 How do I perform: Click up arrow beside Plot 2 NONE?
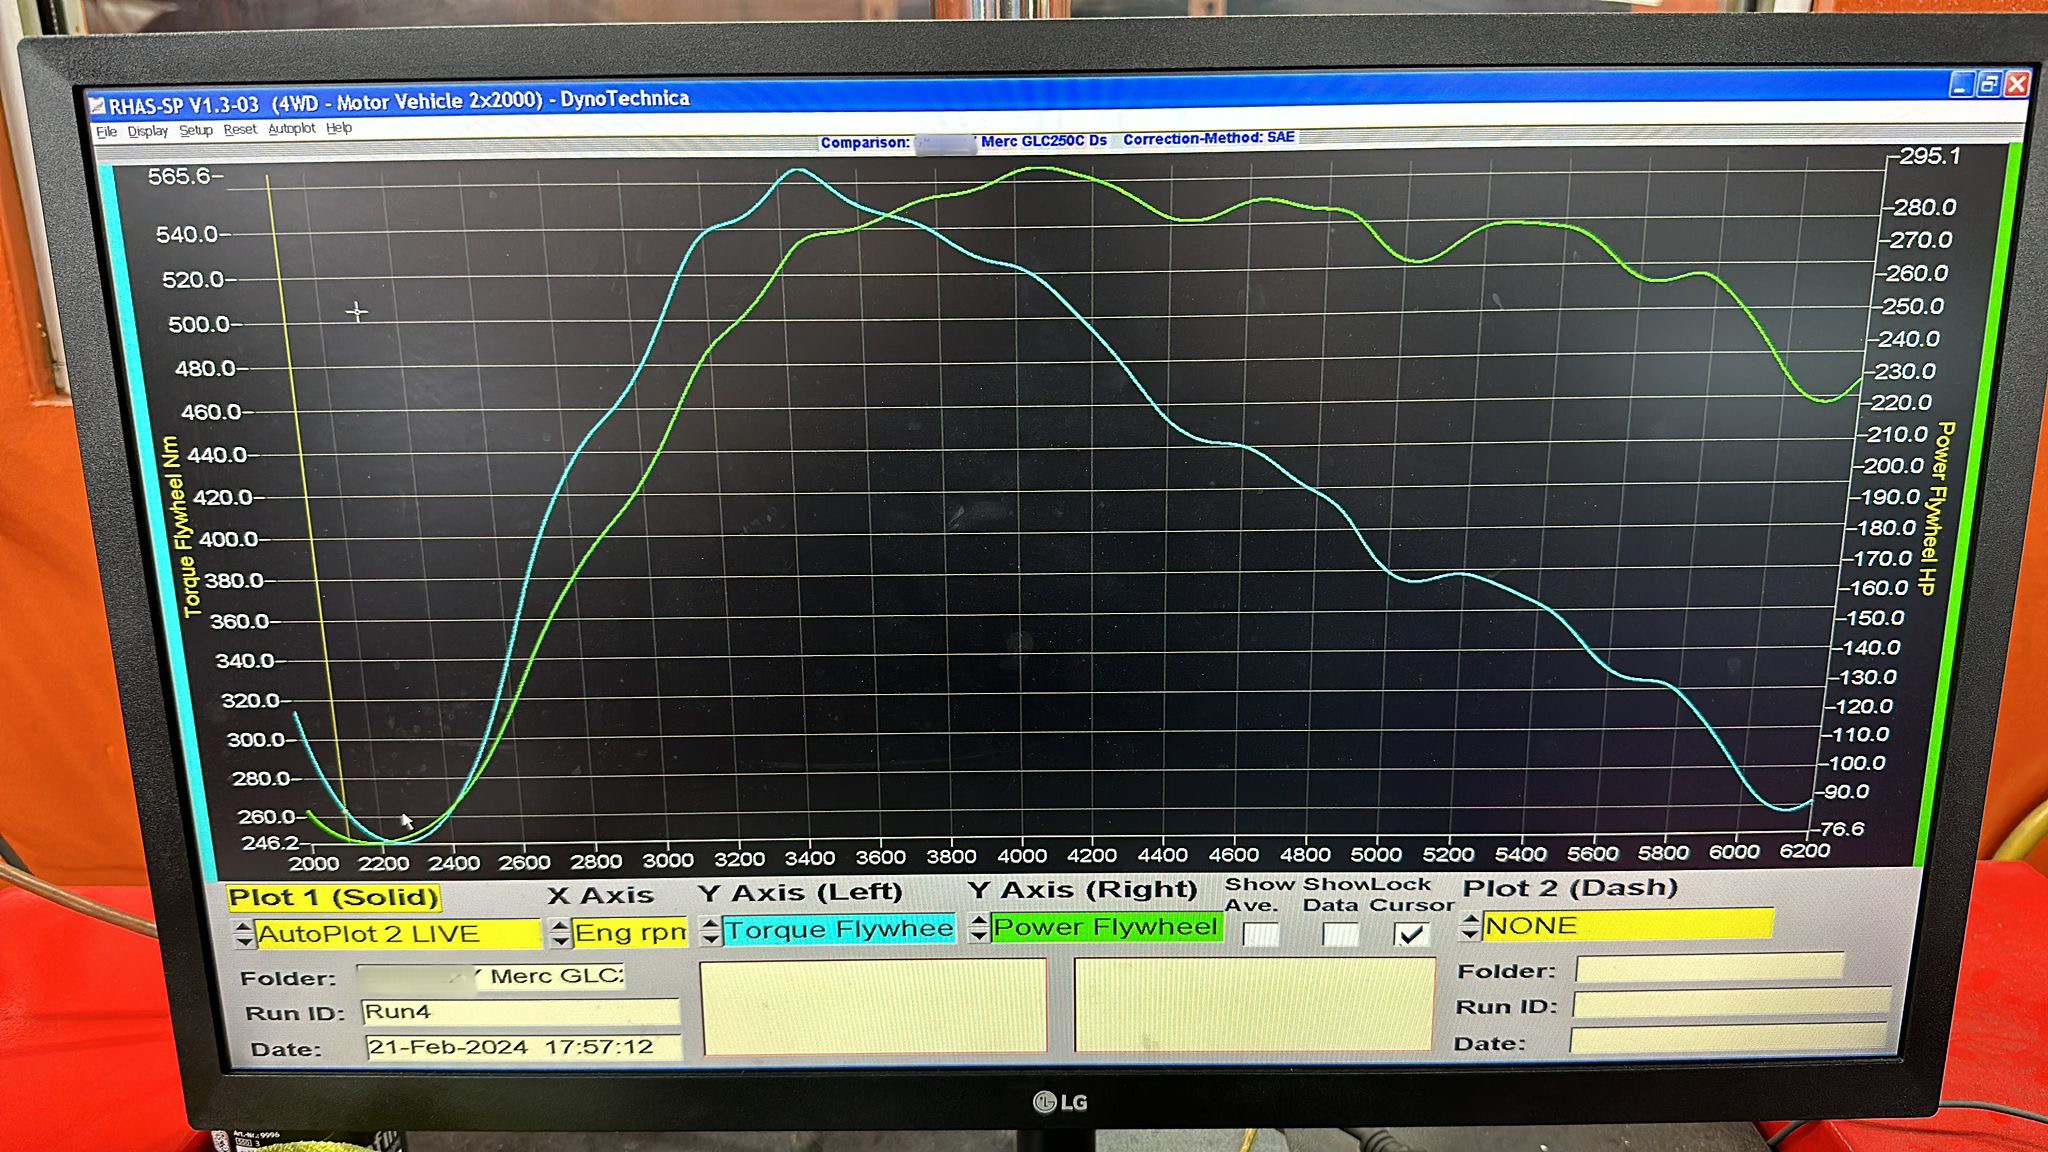click(x=1469, y=919)
